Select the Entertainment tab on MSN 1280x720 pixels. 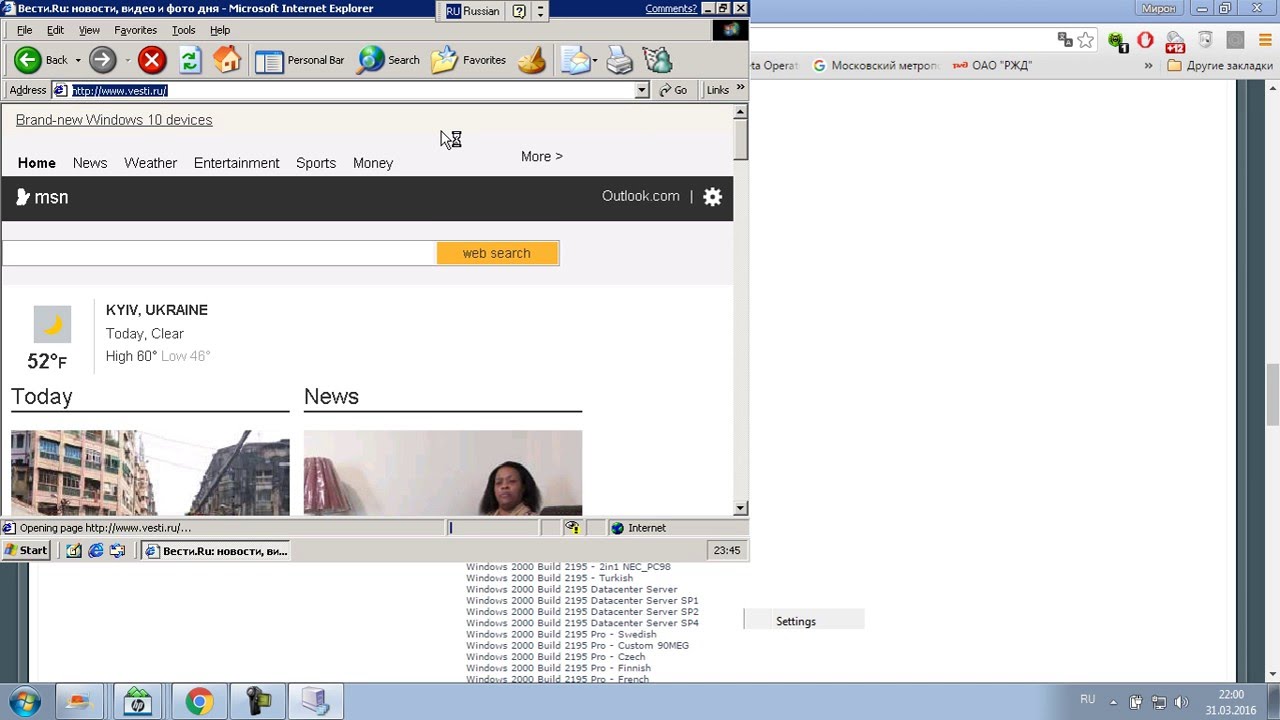pos(237,163)
